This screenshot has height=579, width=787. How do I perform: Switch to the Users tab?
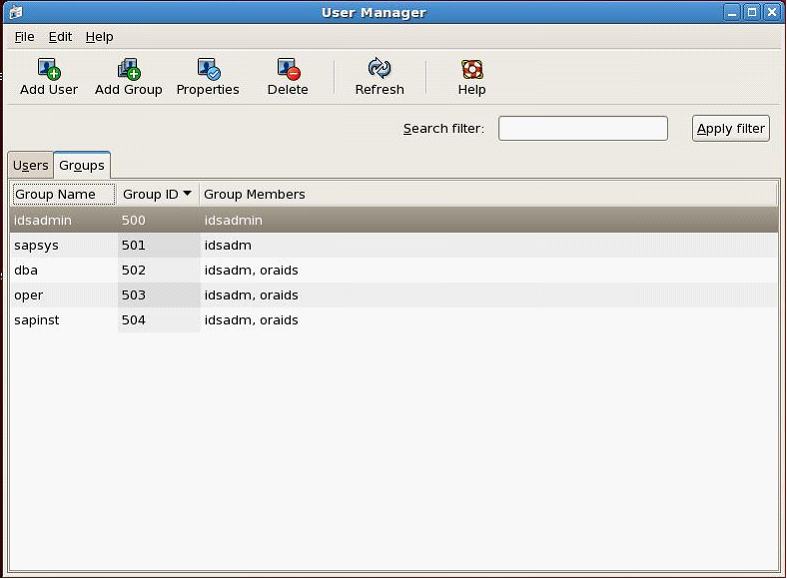point(30,165)
